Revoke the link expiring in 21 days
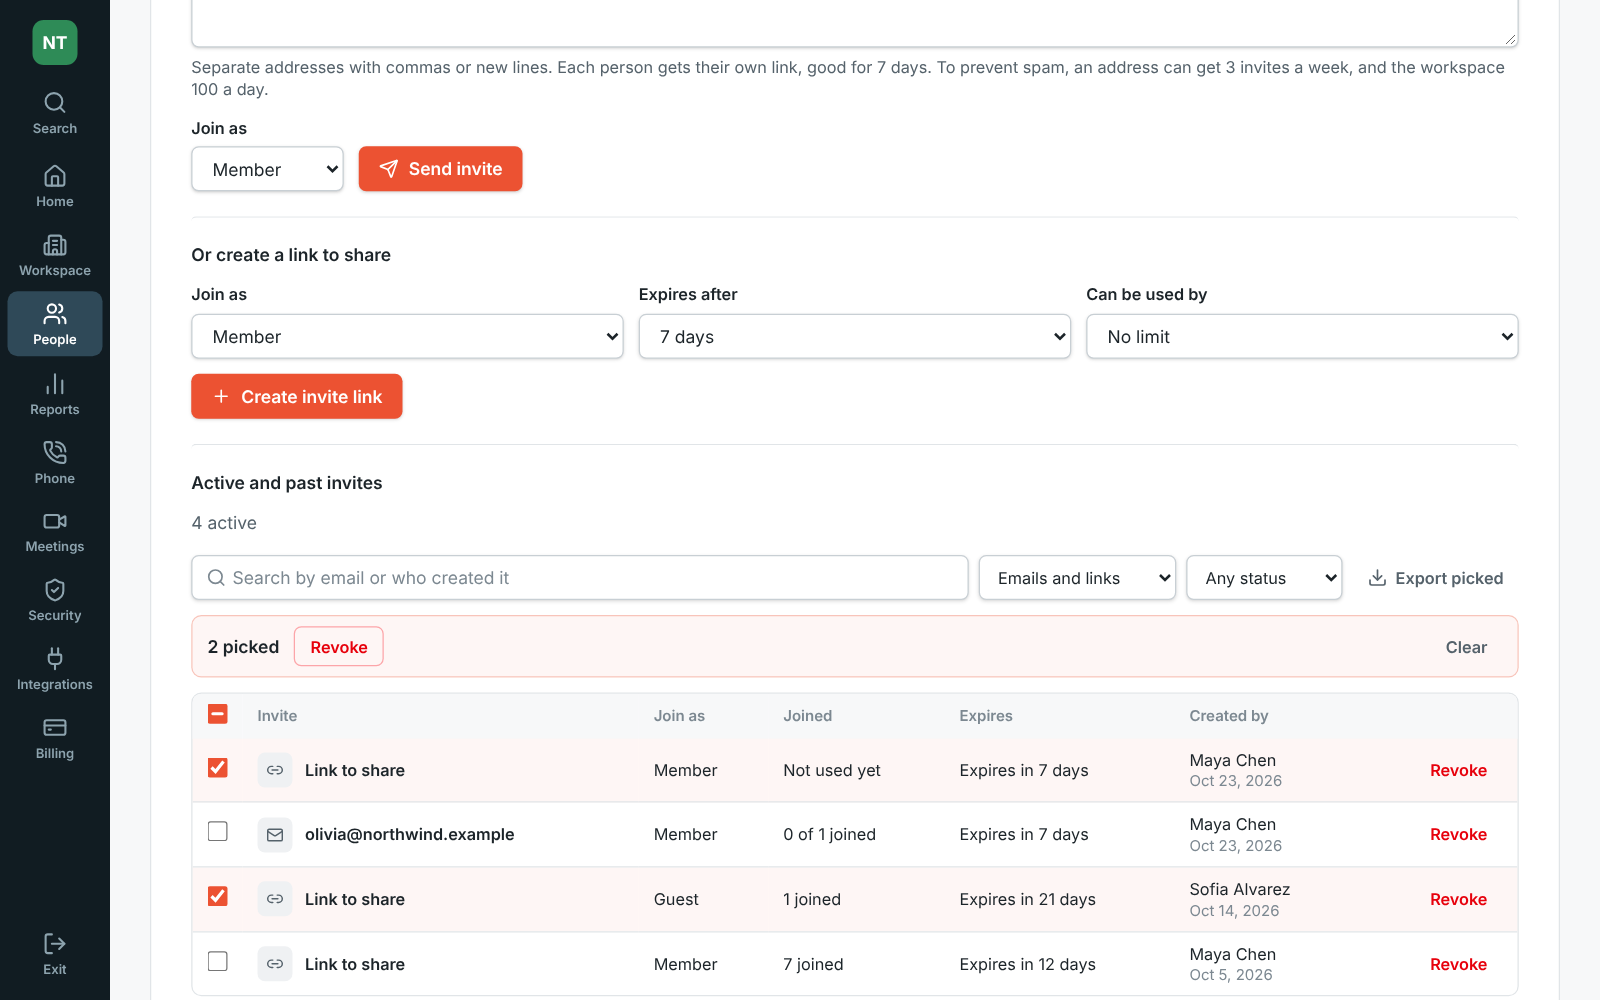Screen dimensions: 1600x1000 (1458, 899)
